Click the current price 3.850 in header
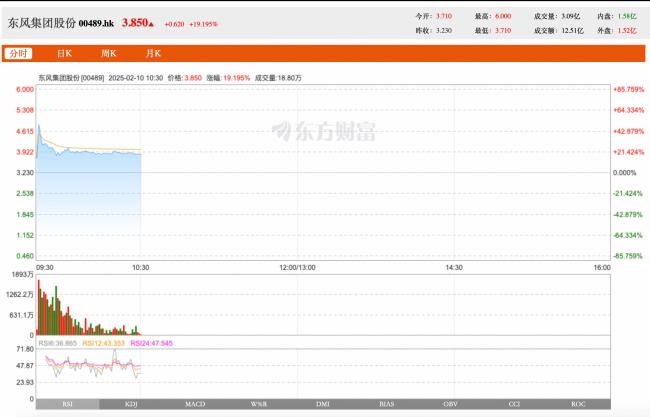The image size is (650, 417). (x=135, y=23)
